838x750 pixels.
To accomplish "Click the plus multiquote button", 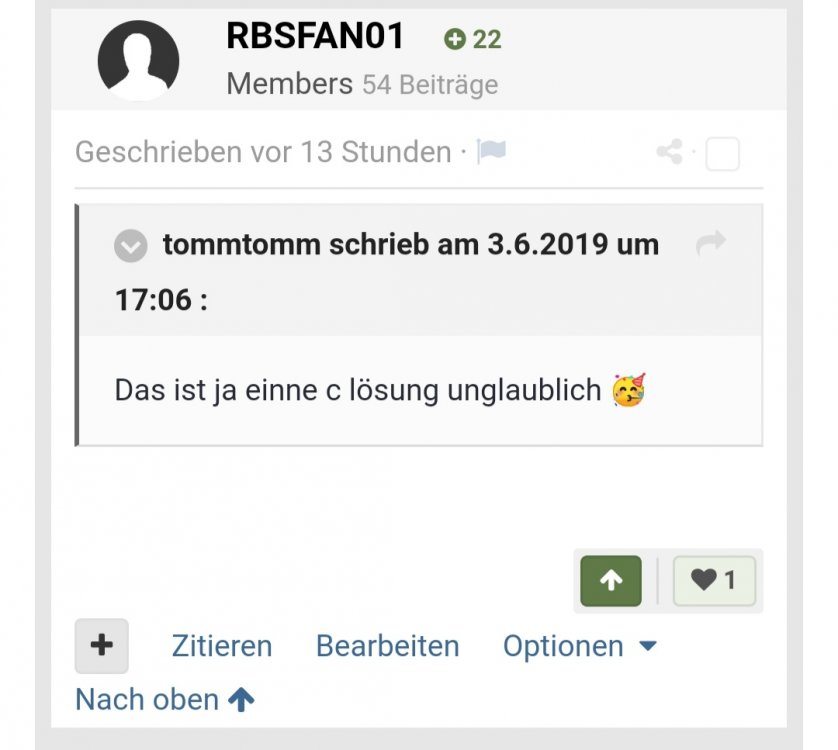I will pyautogui.click(x=102, y=646).
